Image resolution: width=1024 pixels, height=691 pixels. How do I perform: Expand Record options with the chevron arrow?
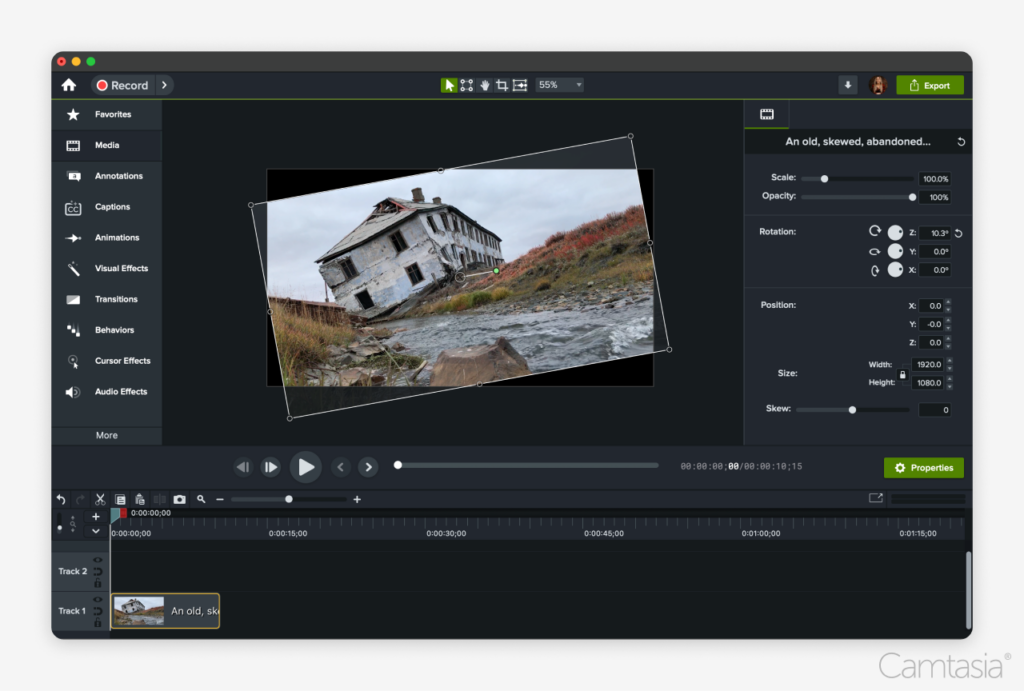pyautogui.click(x=164, y=85)
